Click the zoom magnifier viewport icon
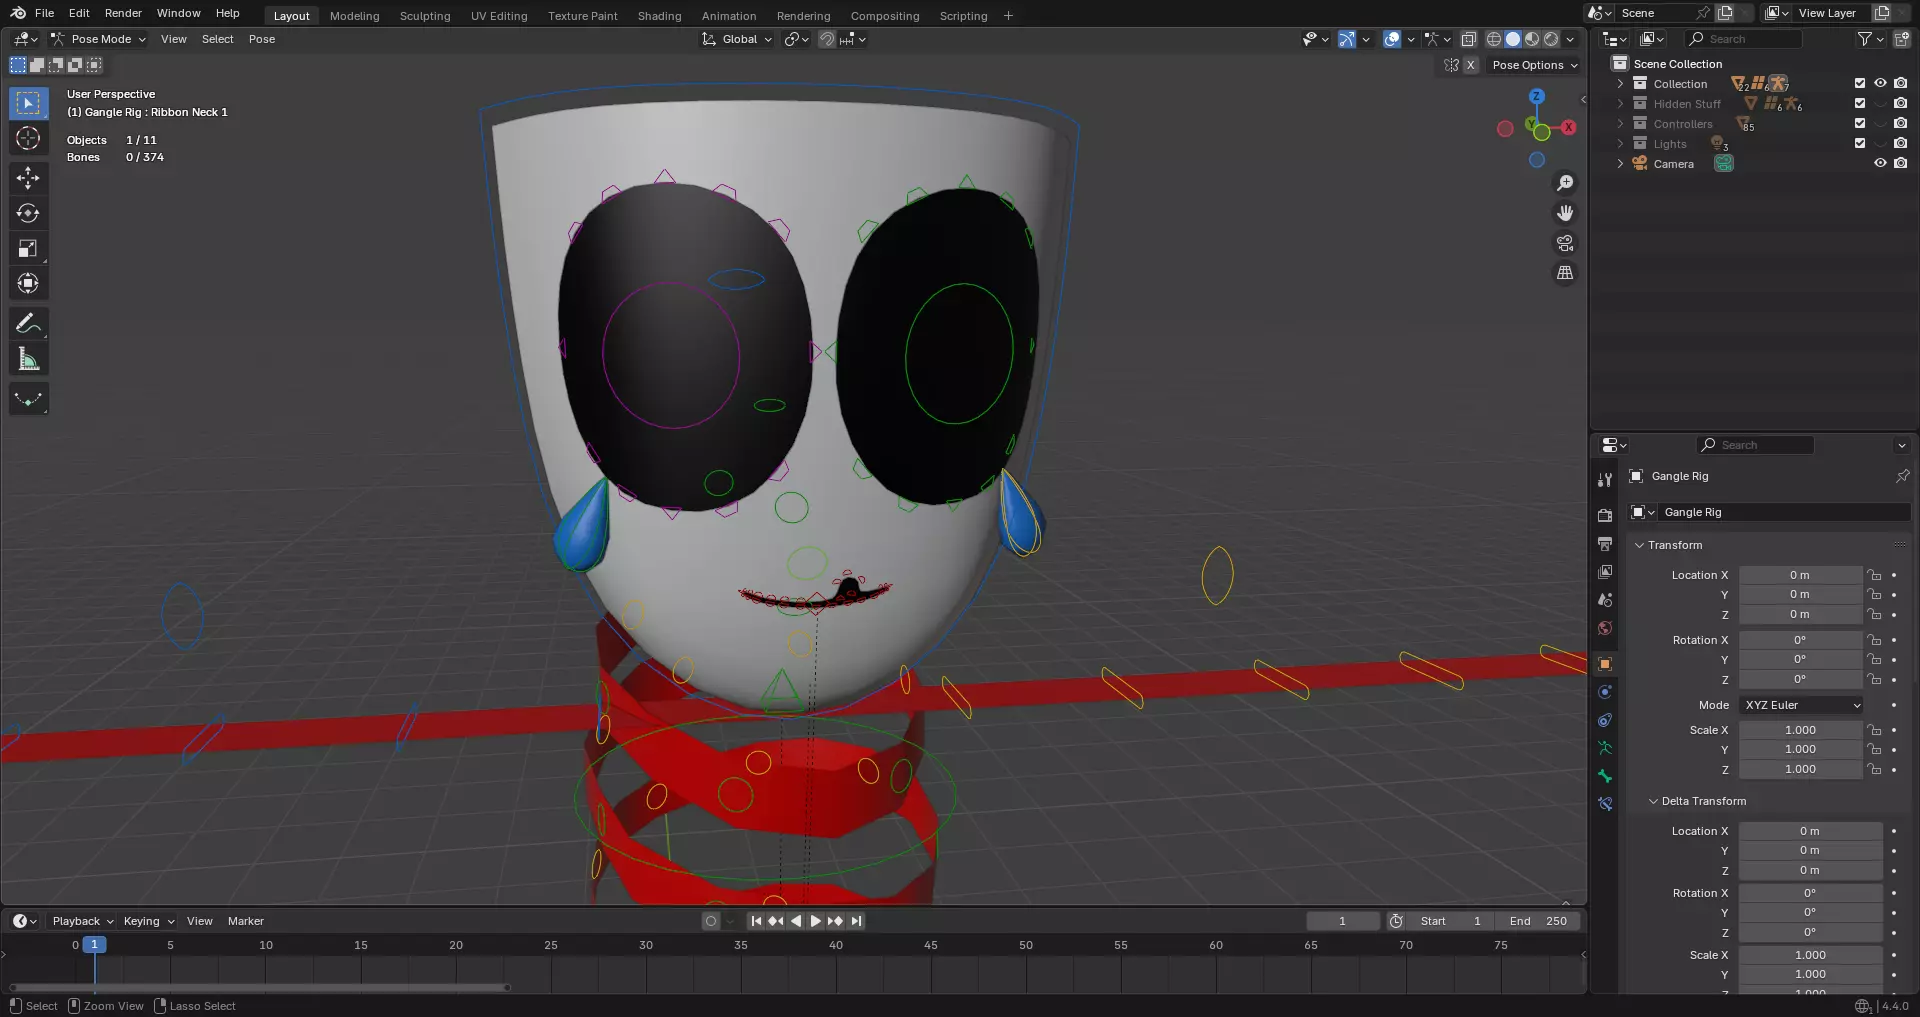This screenshot has height=1017, width=1920. pos(1565,183)
